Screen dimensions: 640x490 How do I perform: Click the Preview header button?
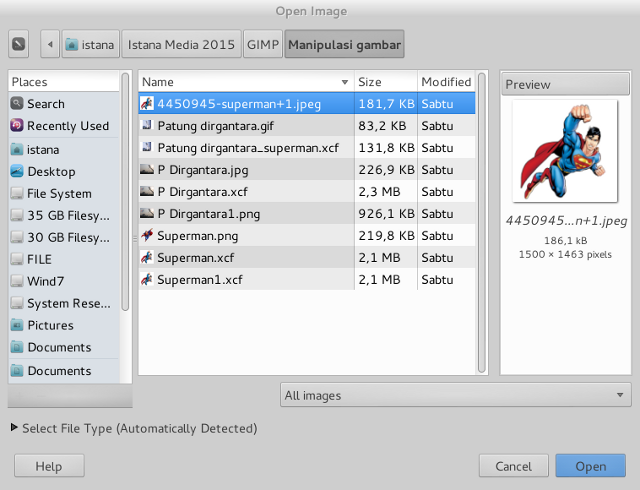click(565, 84)
